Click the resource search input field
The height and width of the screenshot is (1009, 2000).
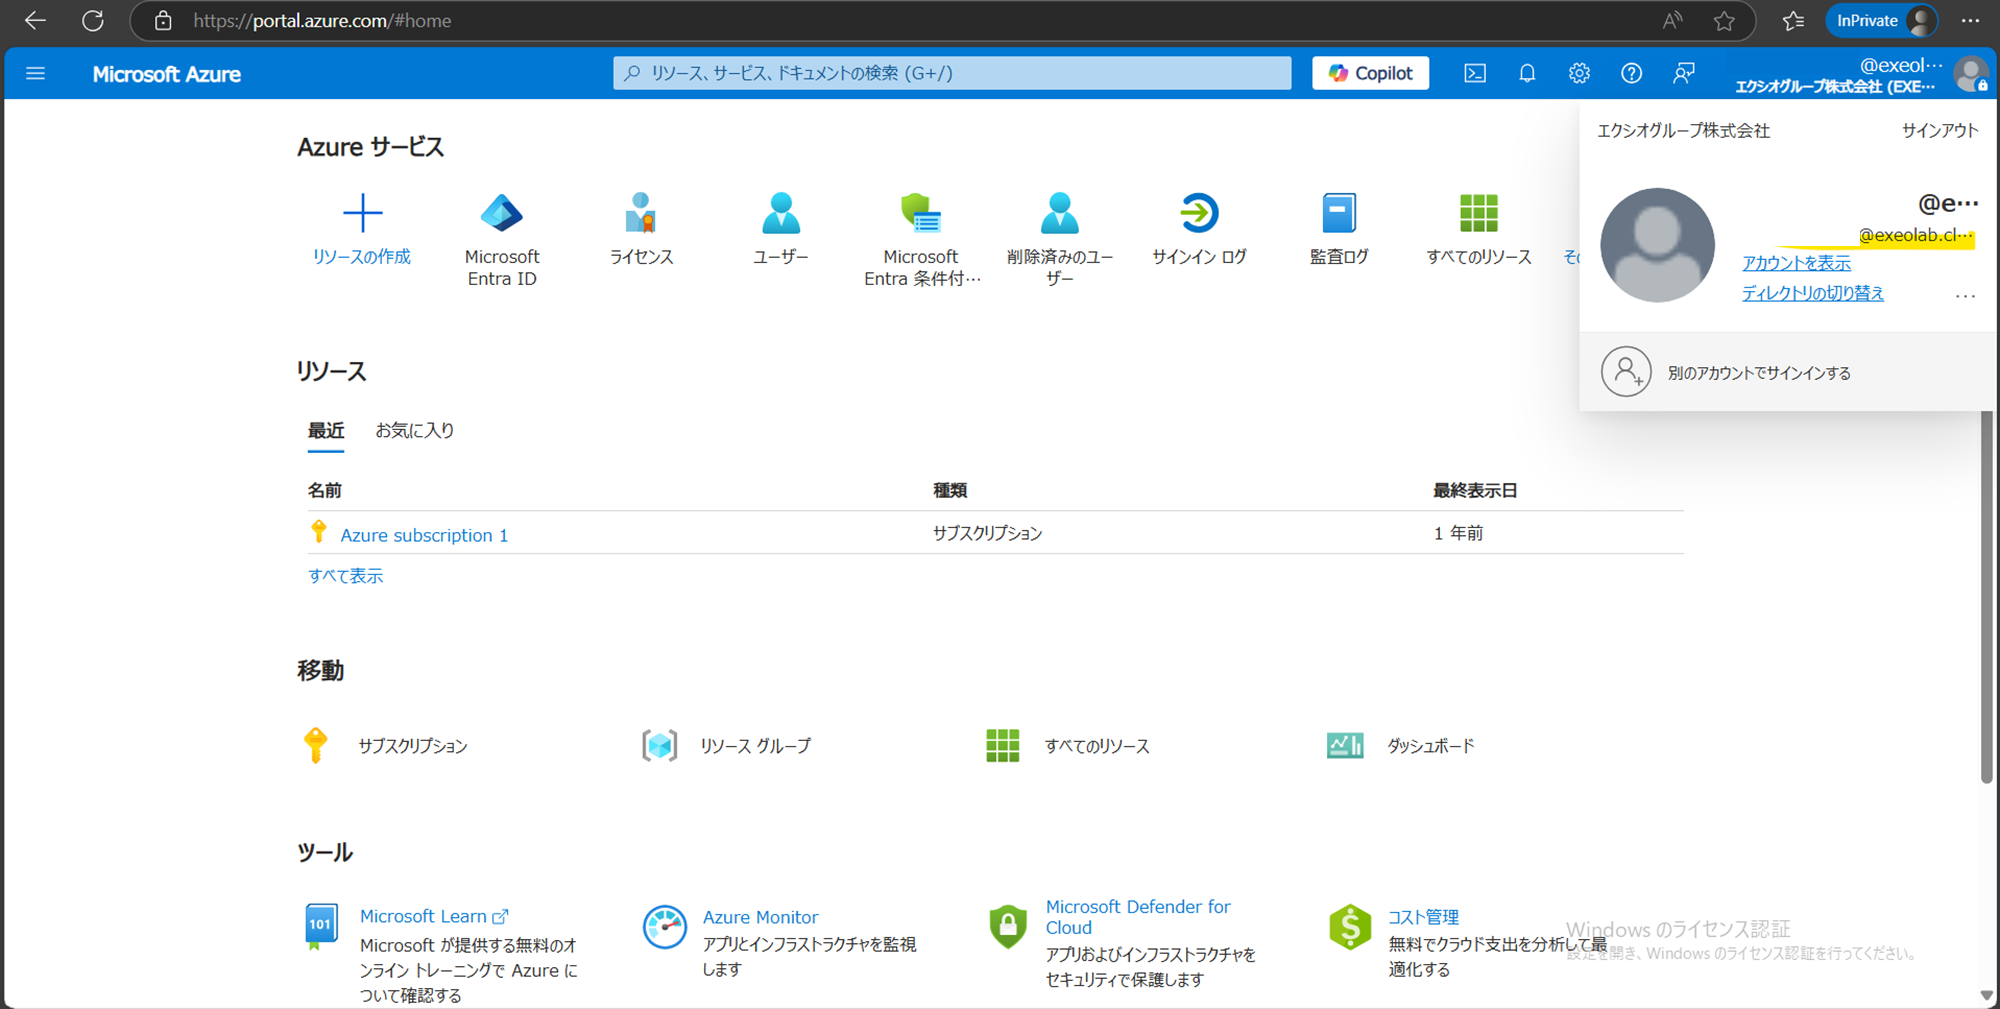pyautogui.click(x=951, y=73)
